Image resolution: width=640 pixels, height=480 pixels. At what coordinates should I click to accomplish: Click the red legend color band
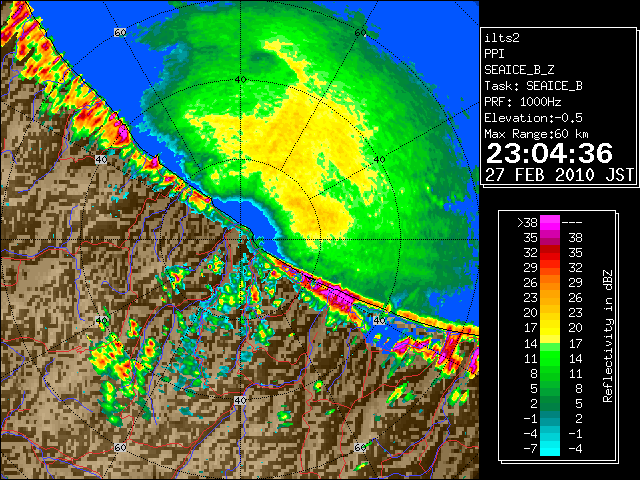pyautogui.click(x=550, y=253)
